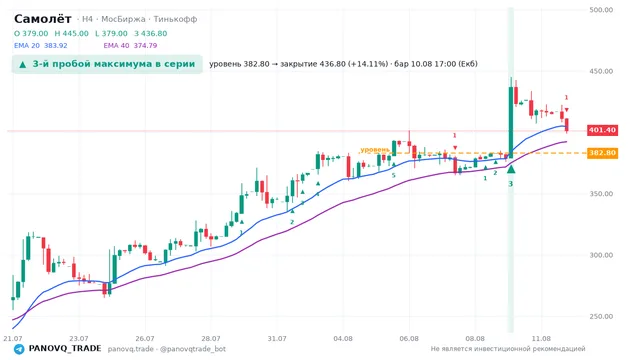Click the H 445.00 high value
The image size is (640, 360).
coord(71,33)
